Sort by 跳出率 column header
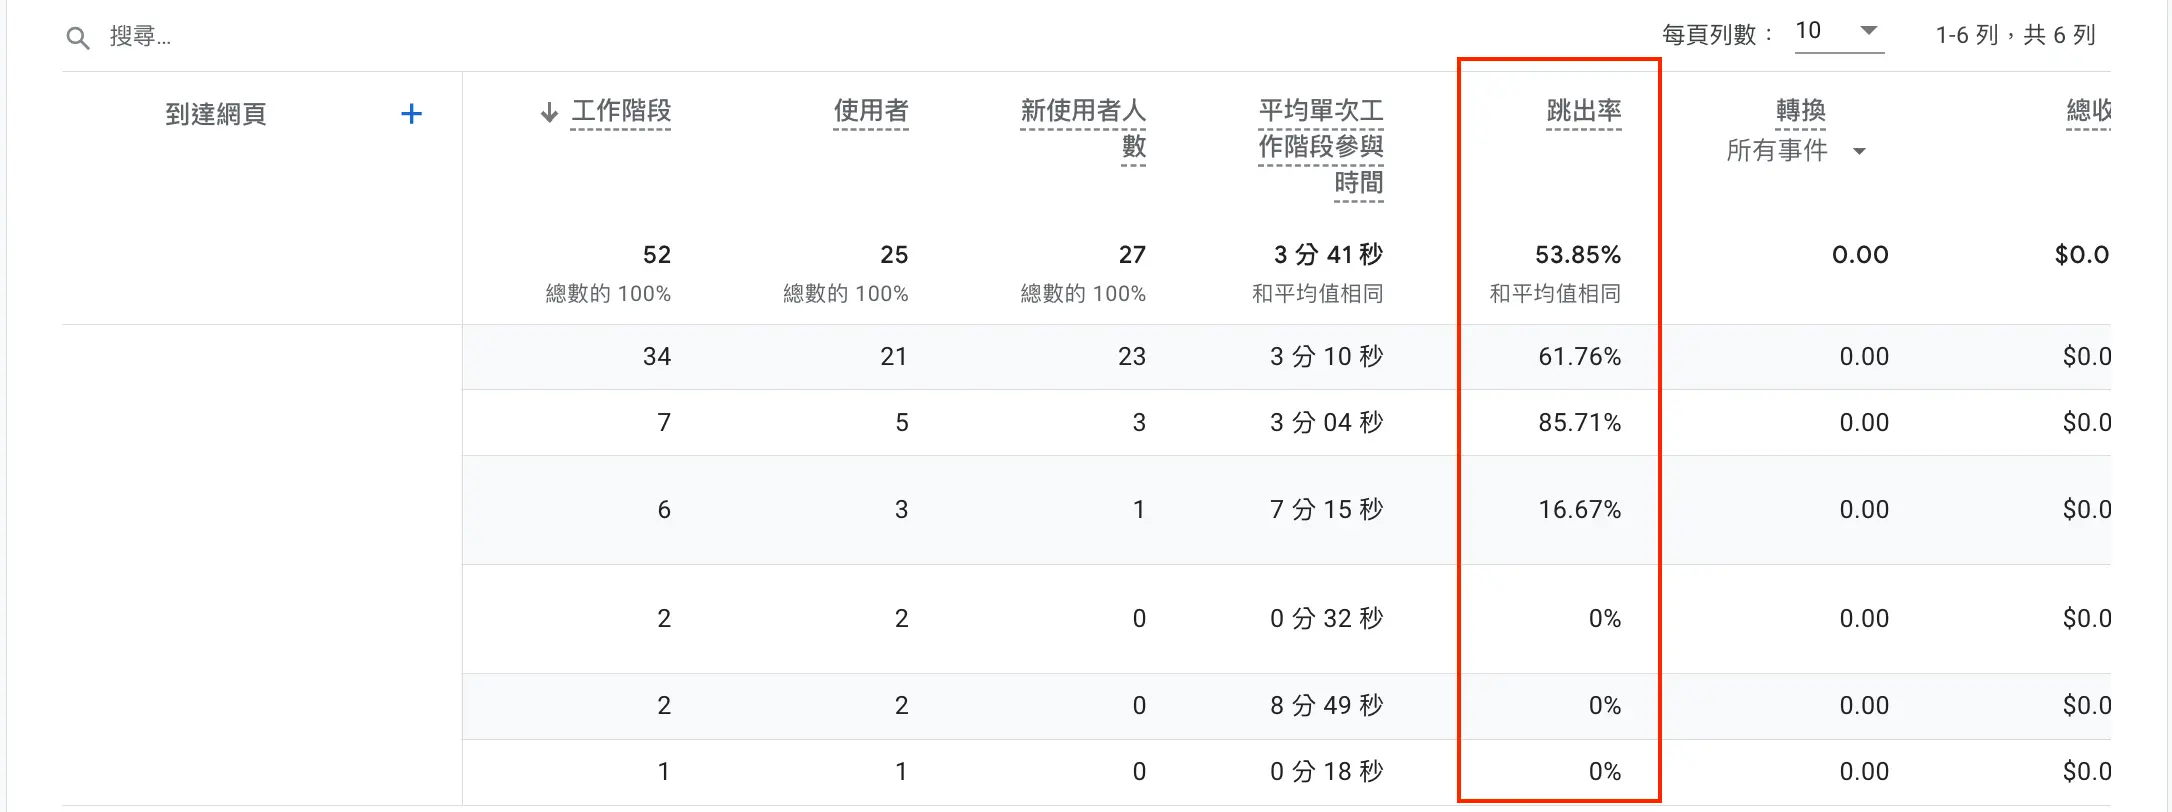This screenshot has height=812, width=2172. (x=1584, y=111)
